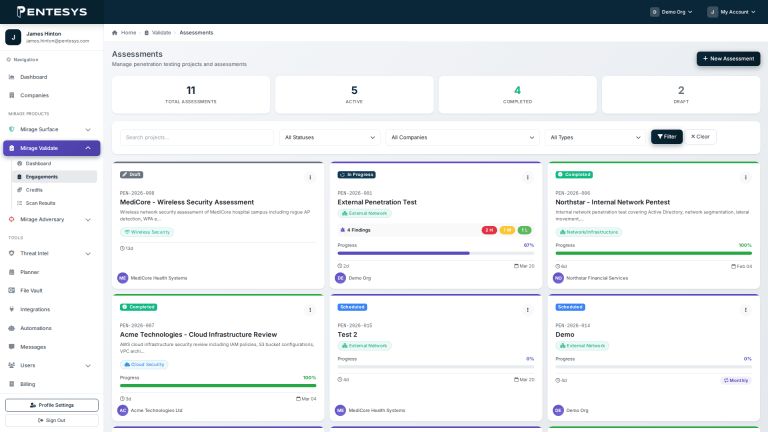Open Northstar Internal Network card options menu
Viewport: 768px width, 432px height.
(x=745, y=177)
